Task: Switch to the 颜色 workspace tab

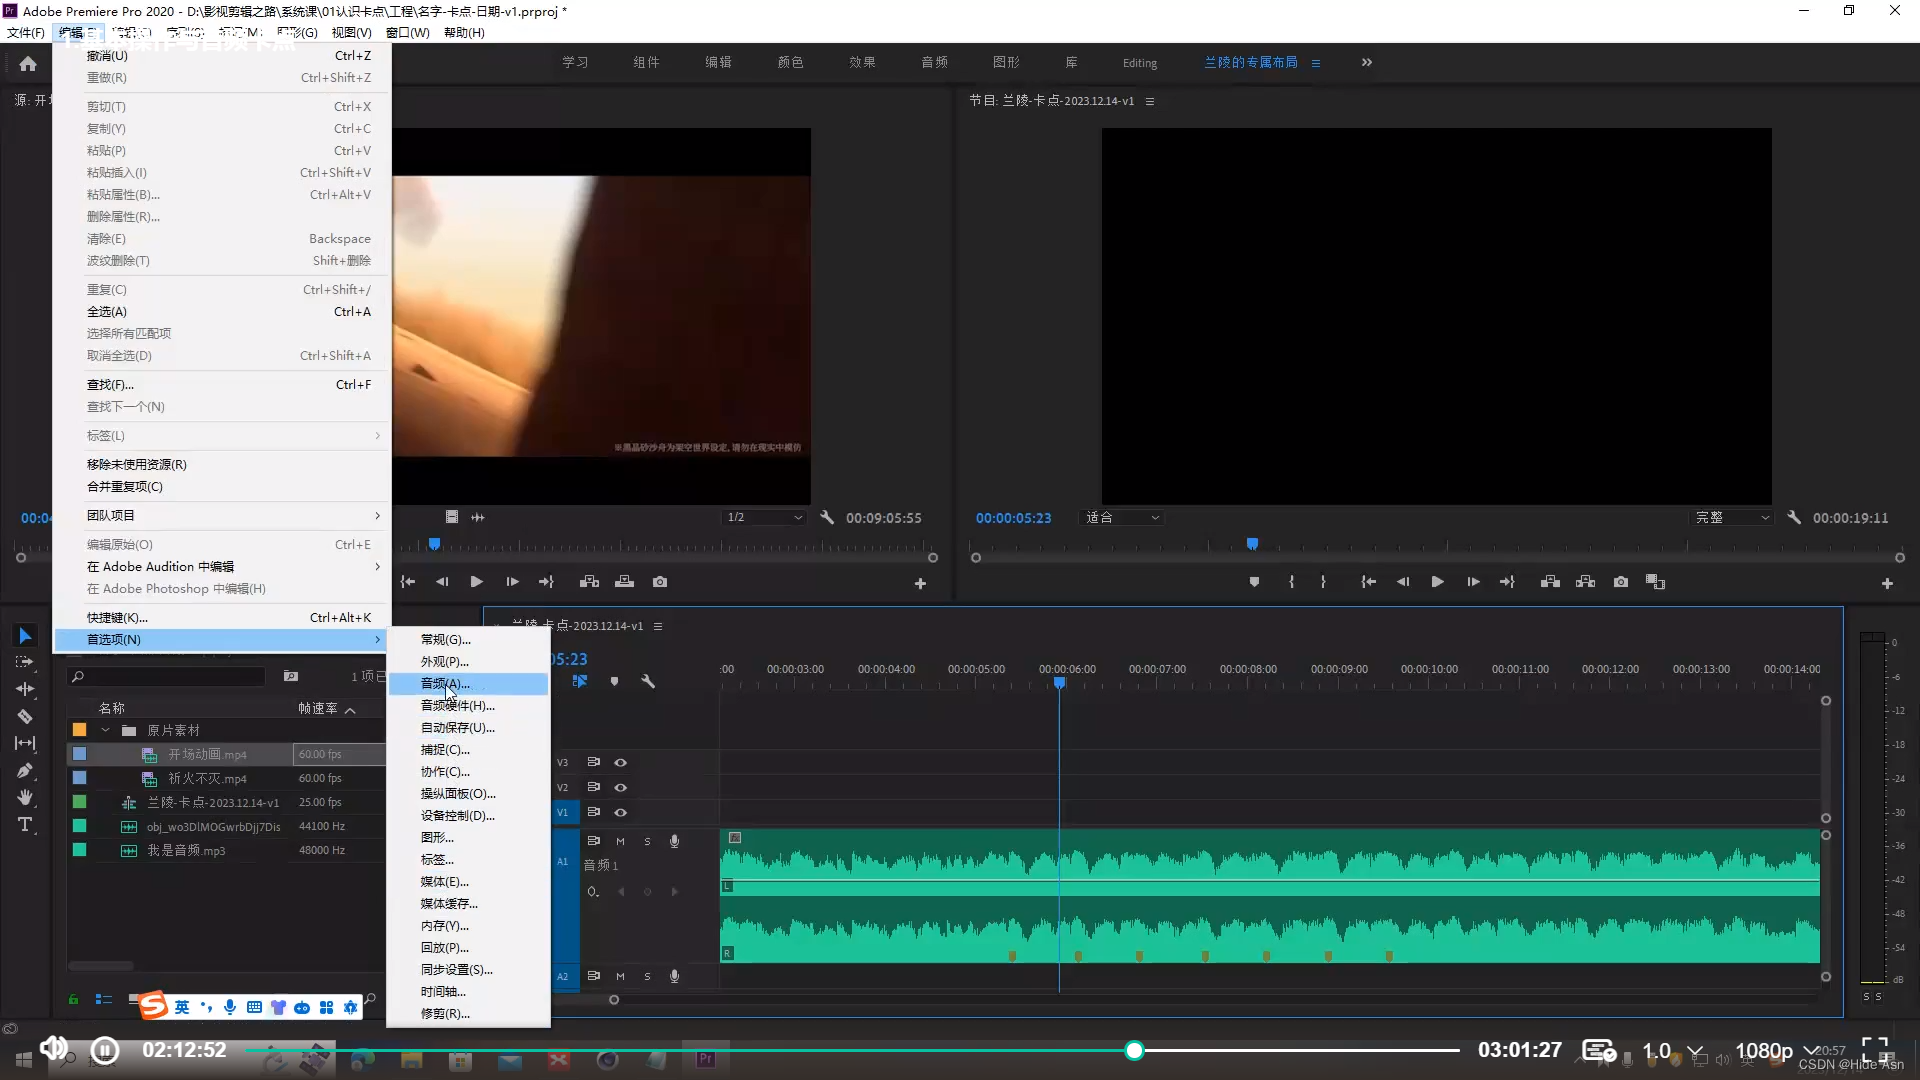Action: 790,62
